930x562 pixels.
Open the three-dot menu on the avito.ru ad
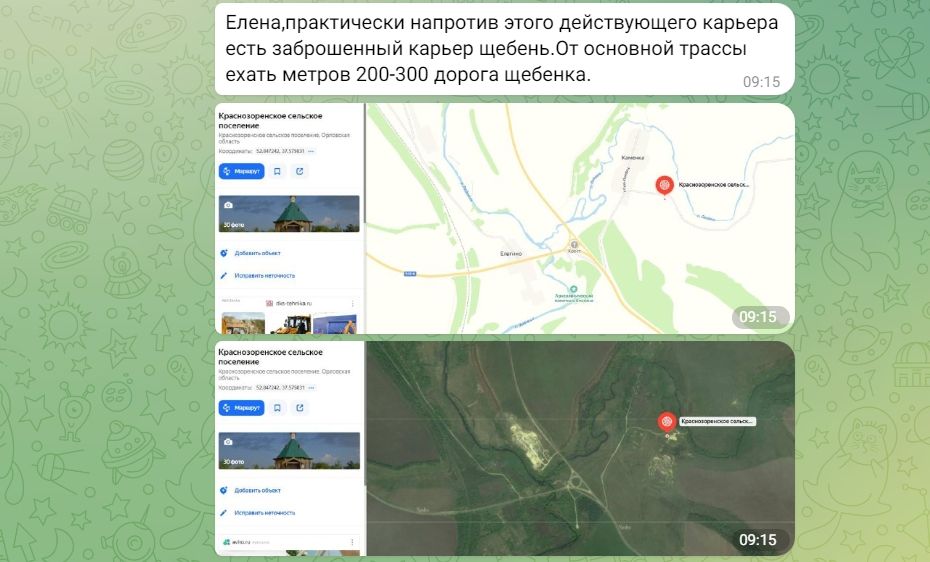352,542
